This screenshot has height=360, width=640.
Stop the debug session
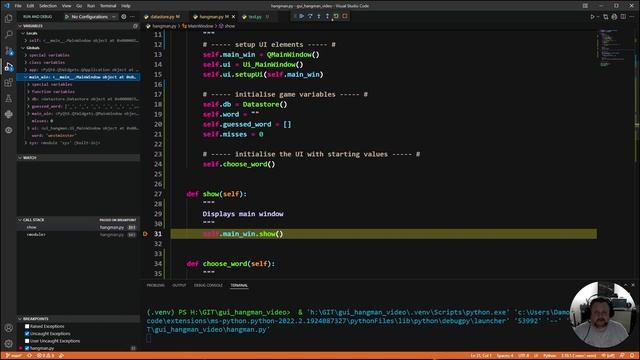(345, 16)
